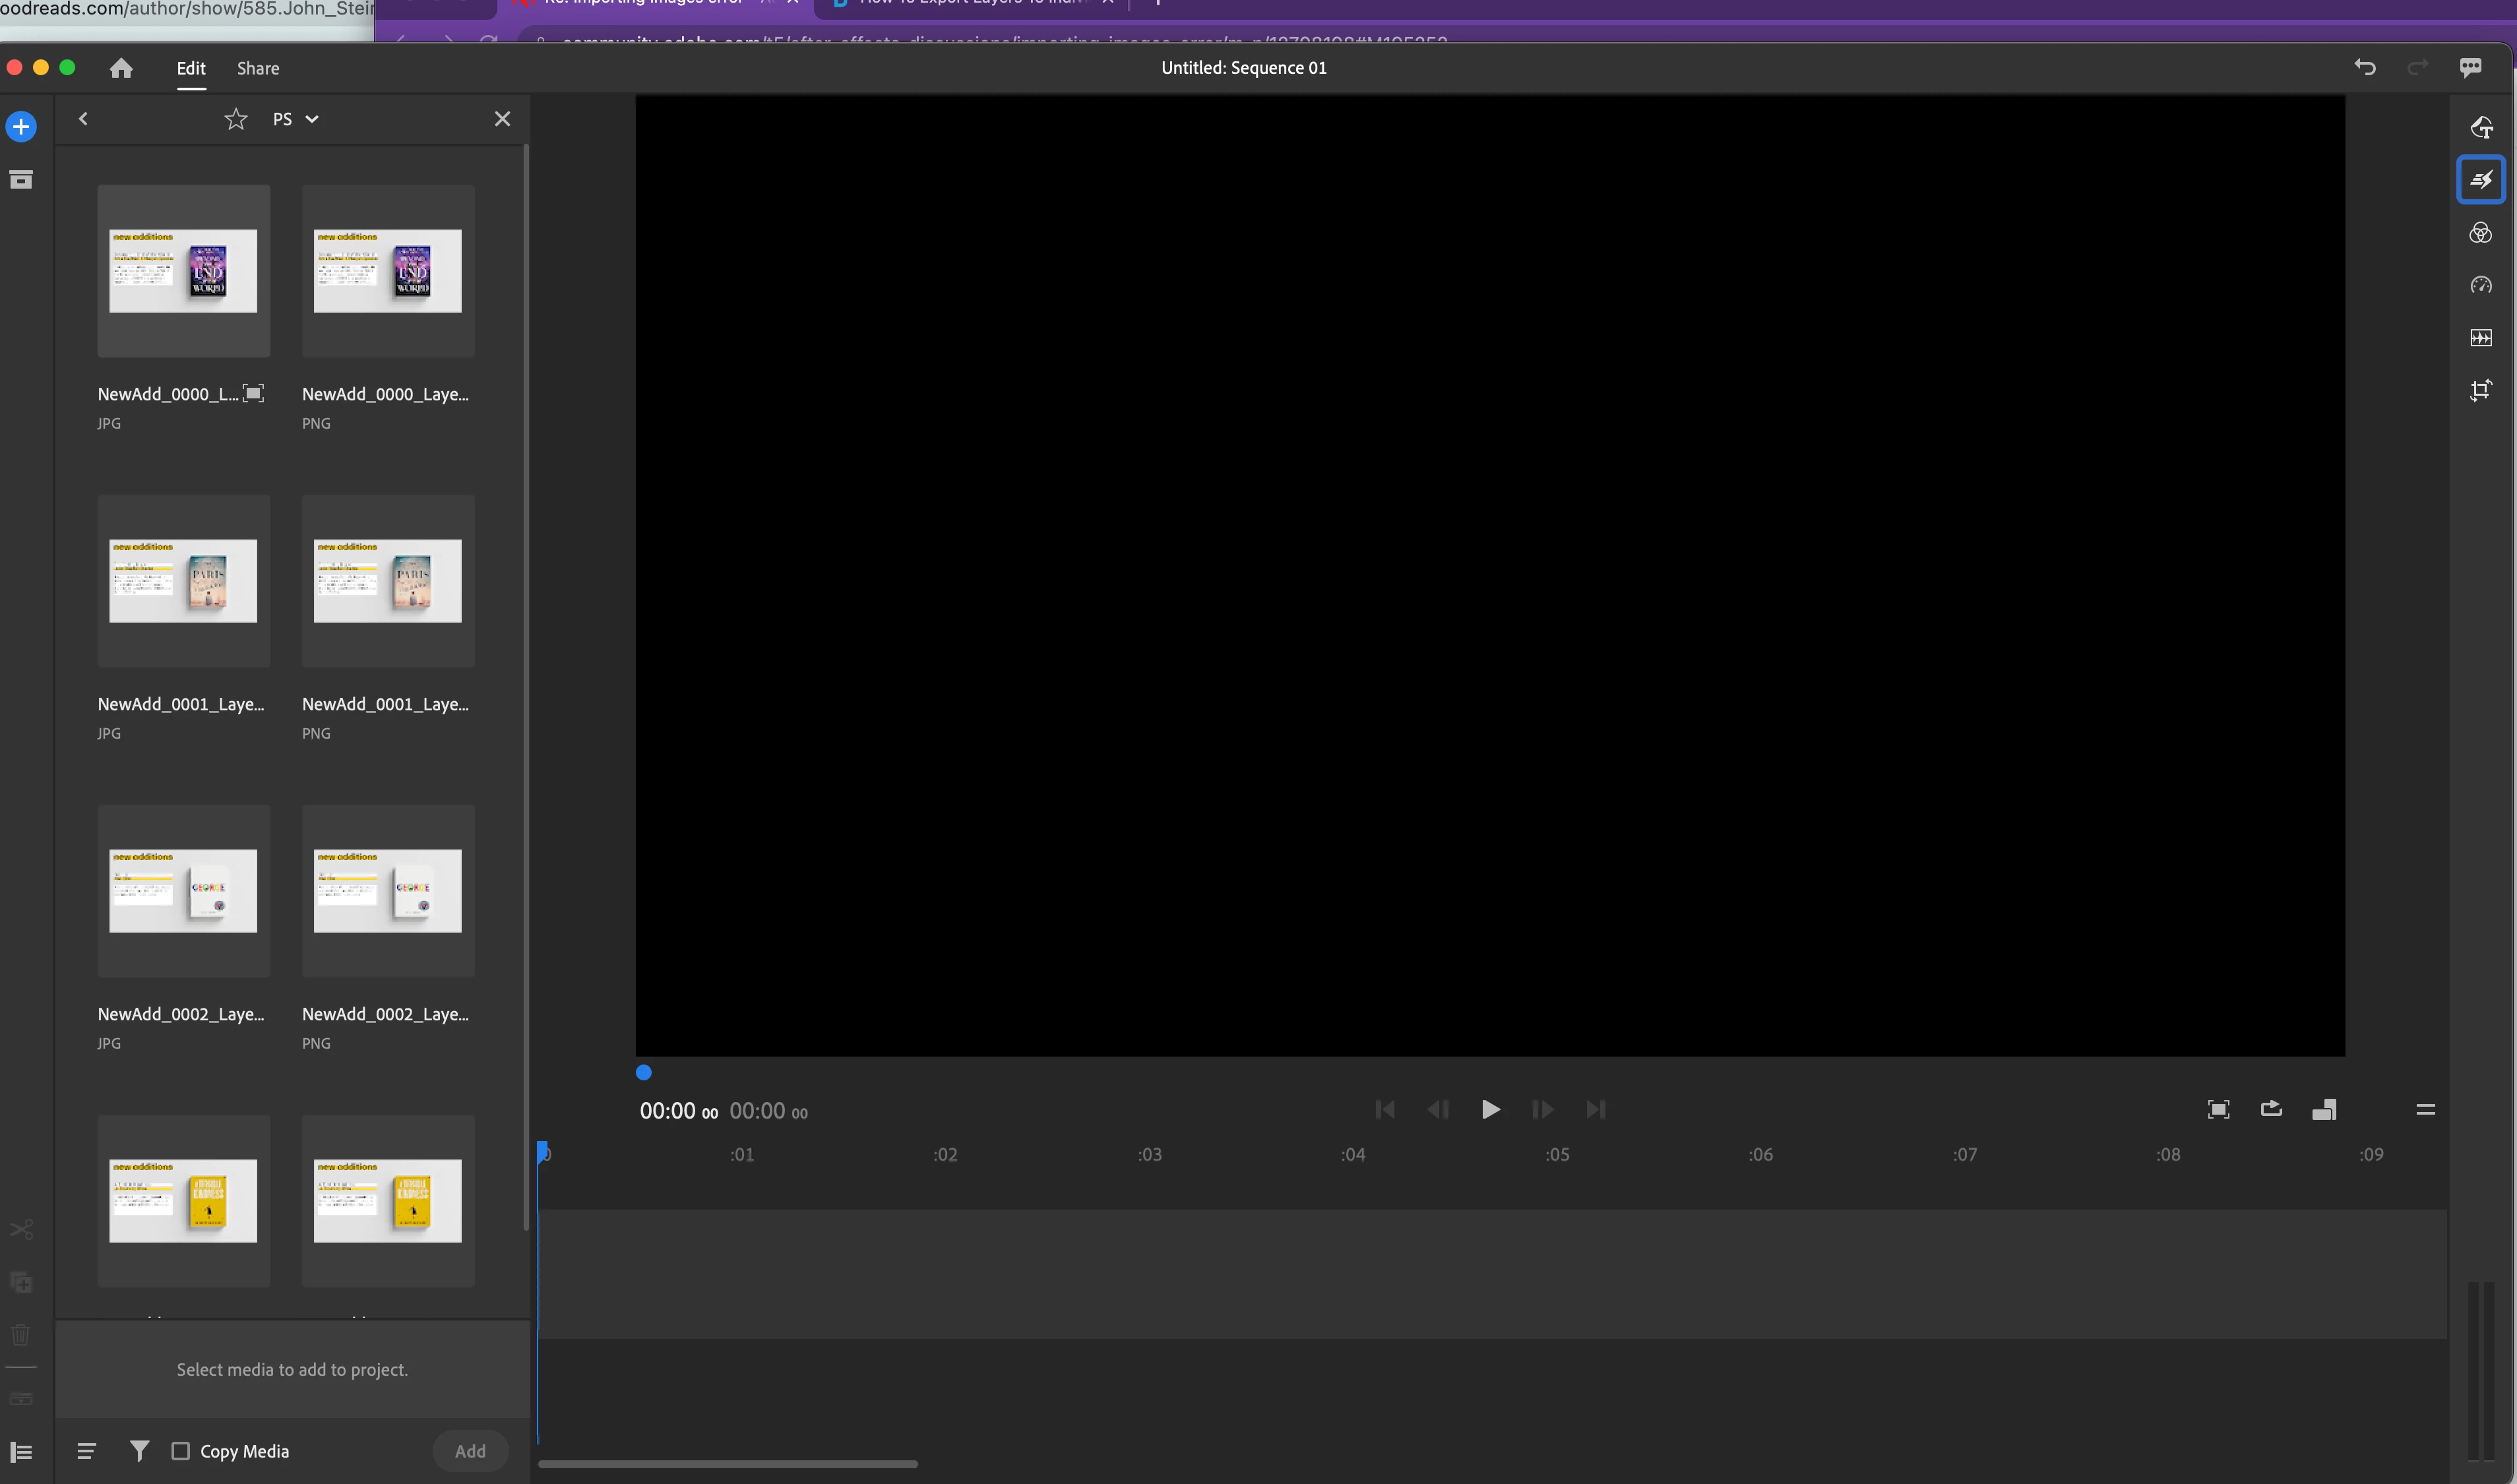The width and height of the screenshot is (2517, 1484).
Task: Select the Transitions tool icon
Action: pos(2480,180)
